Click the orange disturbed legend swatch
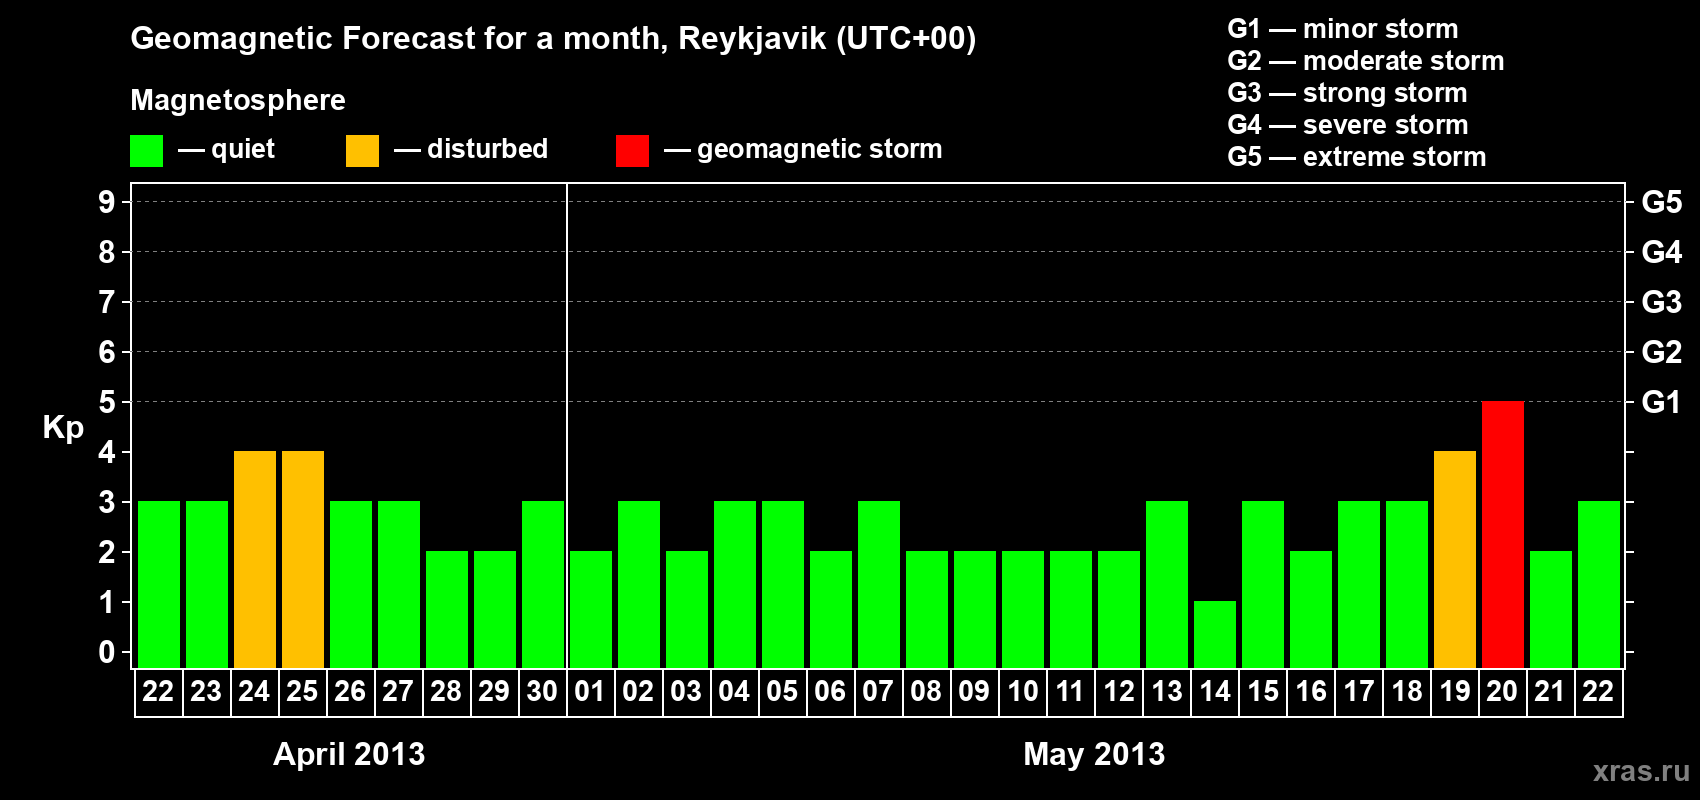Screen dimensions: 1700x800 click(362, 151)
